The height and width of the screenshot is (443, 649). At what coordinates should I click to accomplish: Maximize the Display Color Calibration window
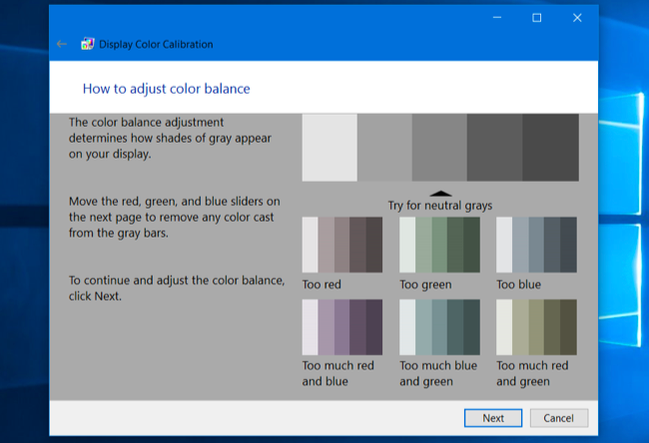(537, 17)
